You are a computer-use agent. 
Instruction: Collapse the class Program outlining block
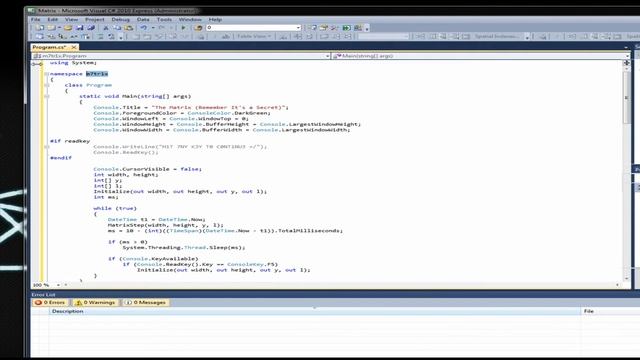[x=46, y=85]
